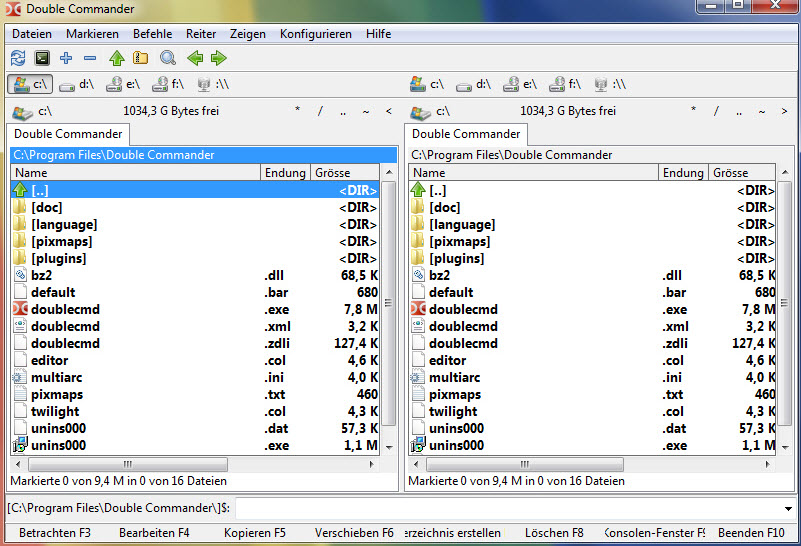The width and height of the screenshot is (801, 546).
Task: Click the green left-arrow toolbar icon
Action: 195,58
